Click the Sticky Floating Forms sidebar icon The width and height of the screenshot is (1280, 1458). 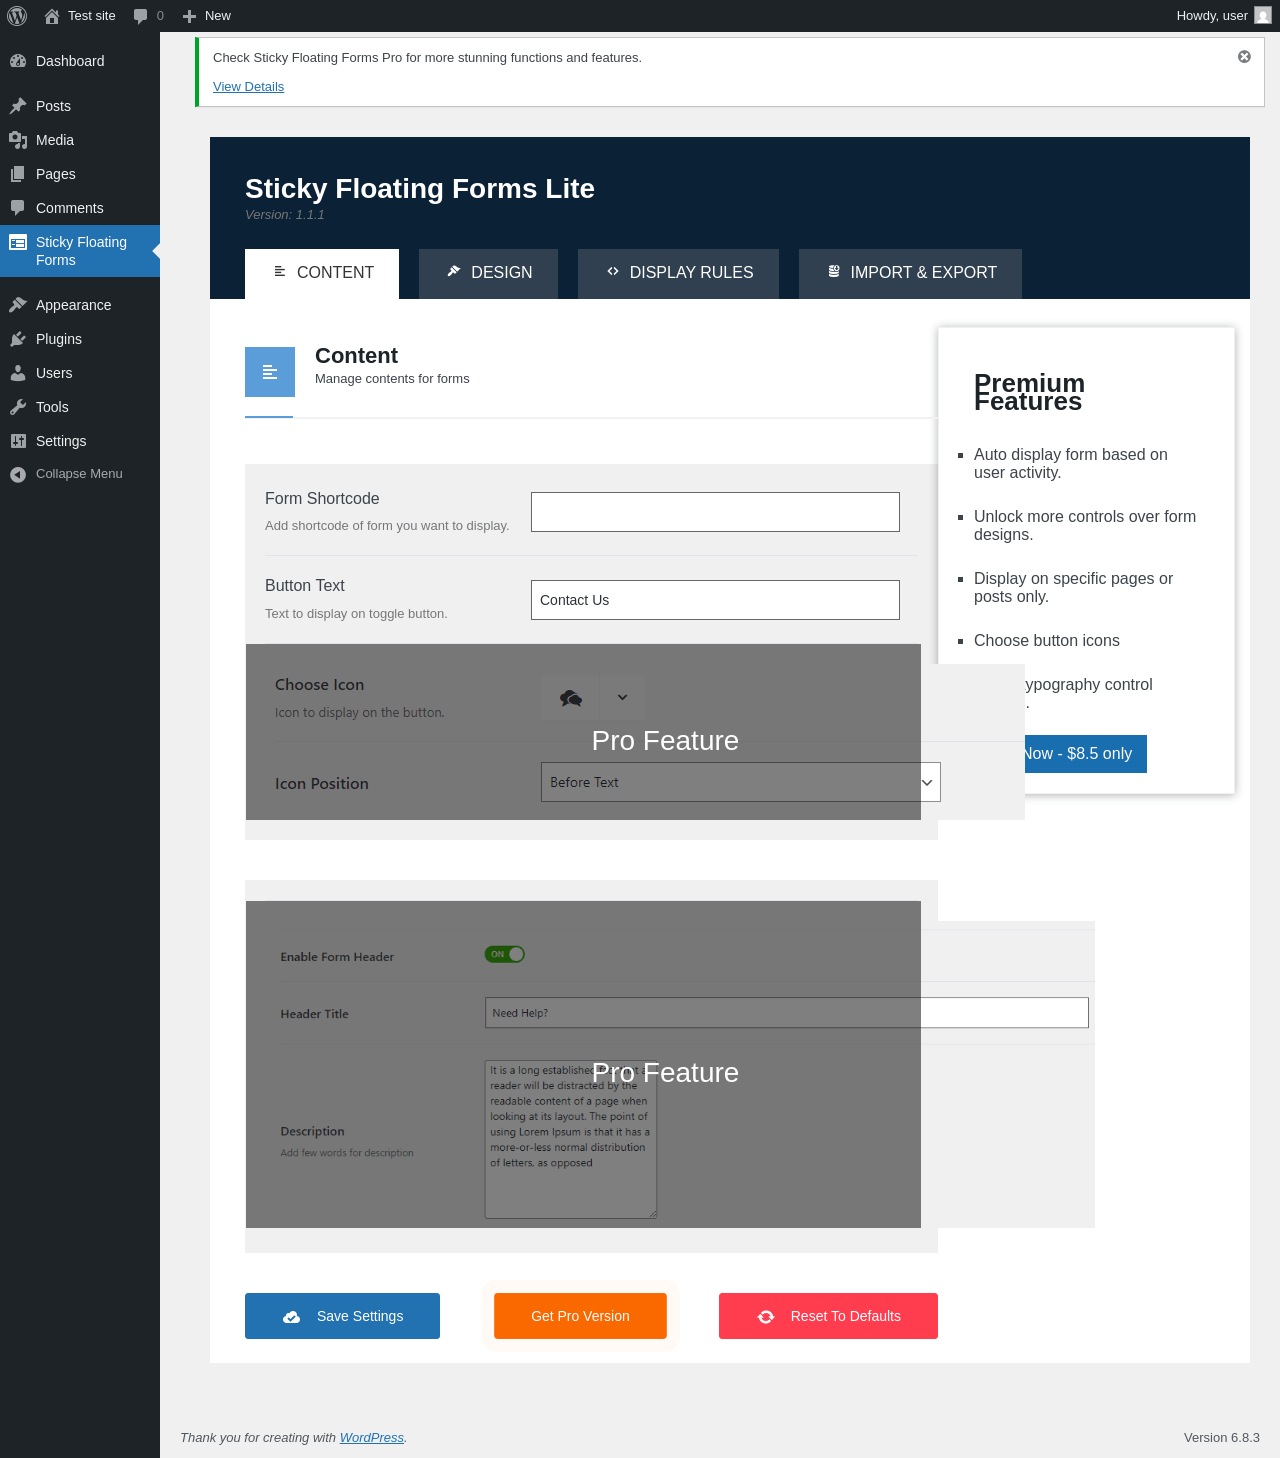pyautogui.click(x=18, y=242)
